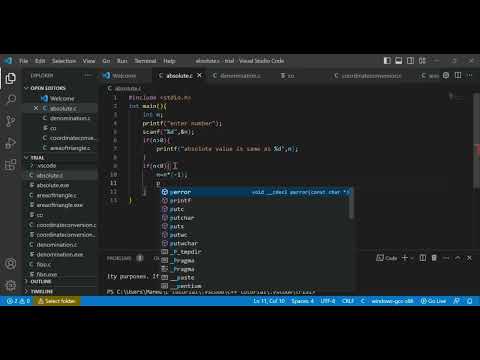Toggle primary side bar layout icon
Screen dimensions: 480x360
[387, 61]
